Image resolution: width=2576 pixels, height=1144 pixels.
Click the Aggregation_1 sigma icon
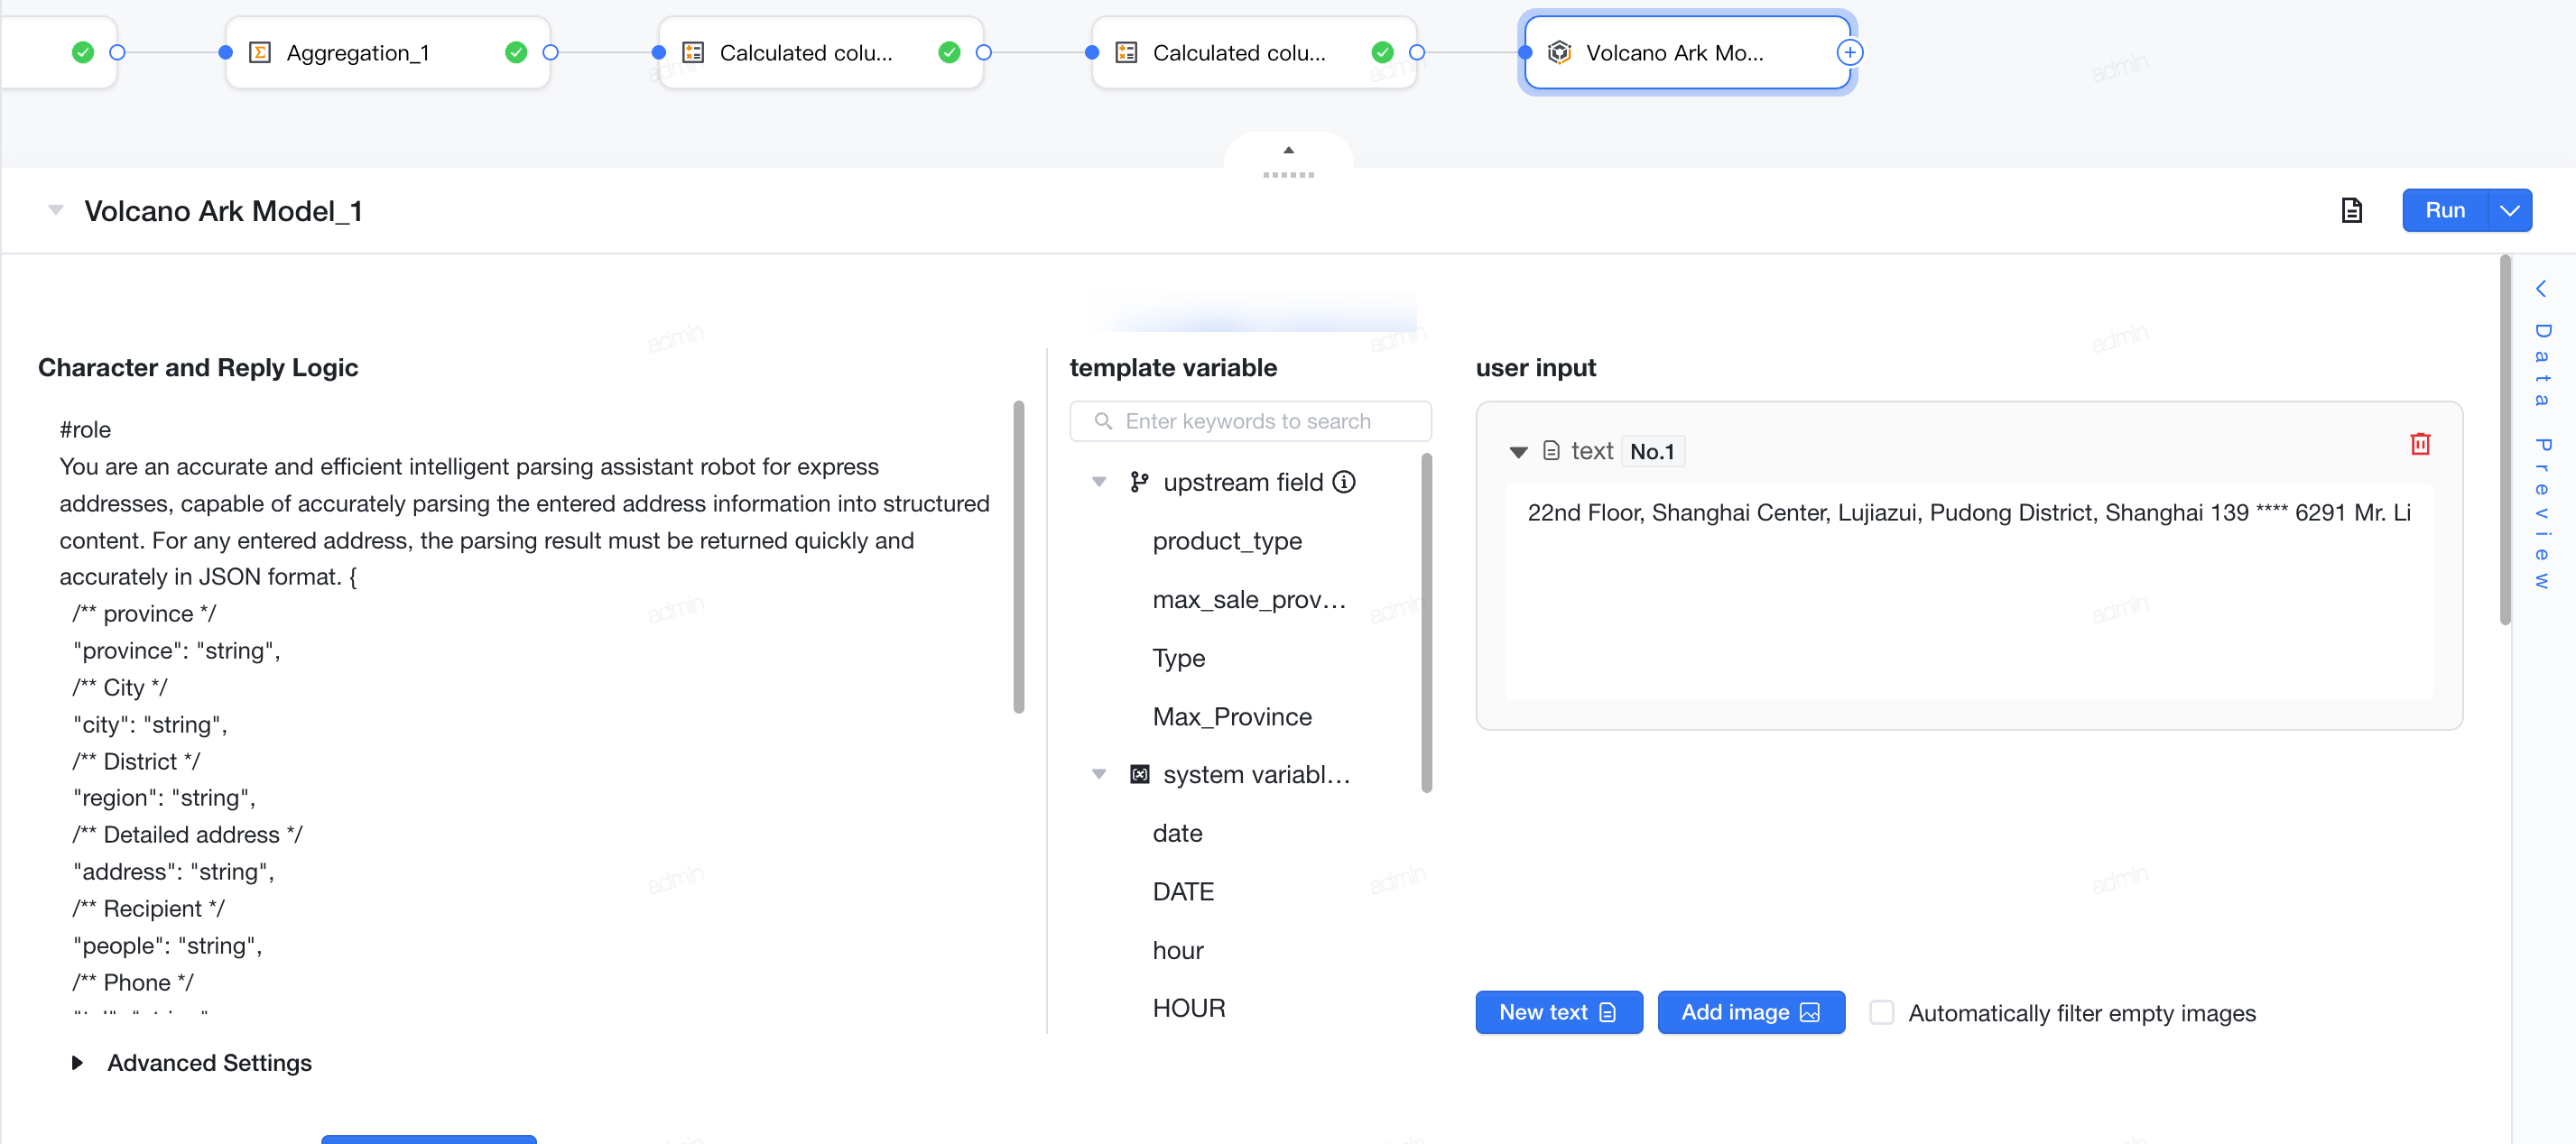pyautogui.click(x=260, y=53)
